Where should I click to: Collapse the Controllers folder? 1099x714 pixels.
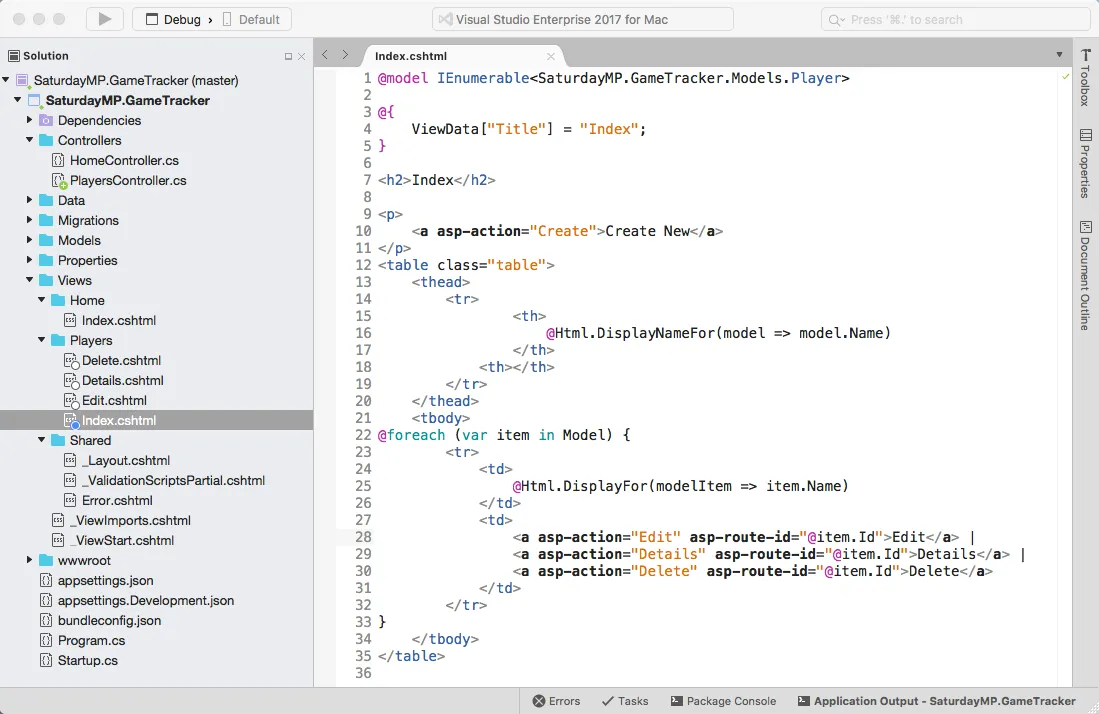(29, 140)
